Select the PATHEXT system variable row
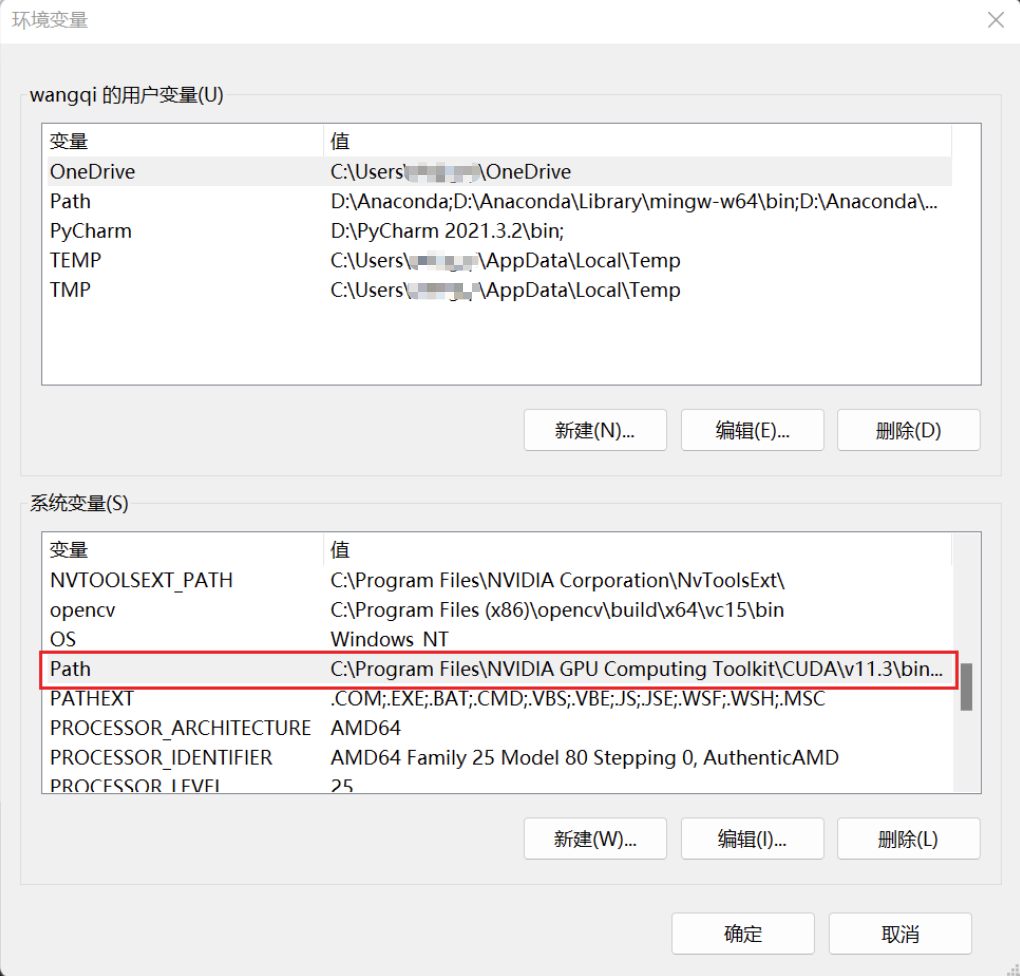 pyautogui.click(x=500, y=698)
